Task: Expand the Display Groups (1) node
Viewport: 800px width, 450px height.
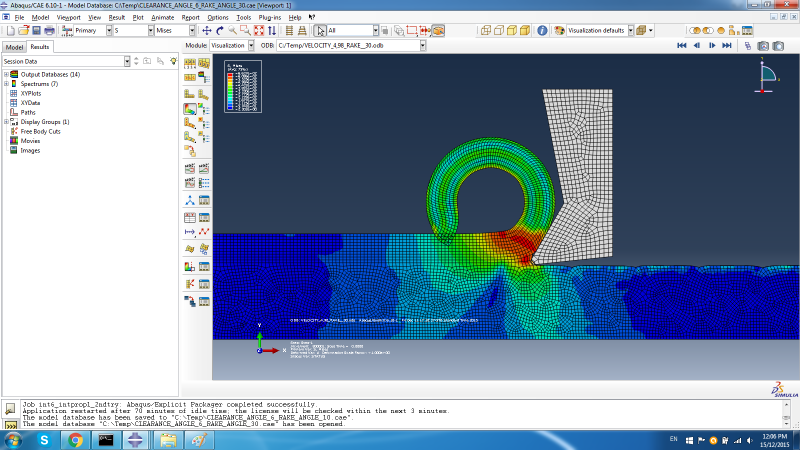Action: pyautogui.click(x=6, y=122)
